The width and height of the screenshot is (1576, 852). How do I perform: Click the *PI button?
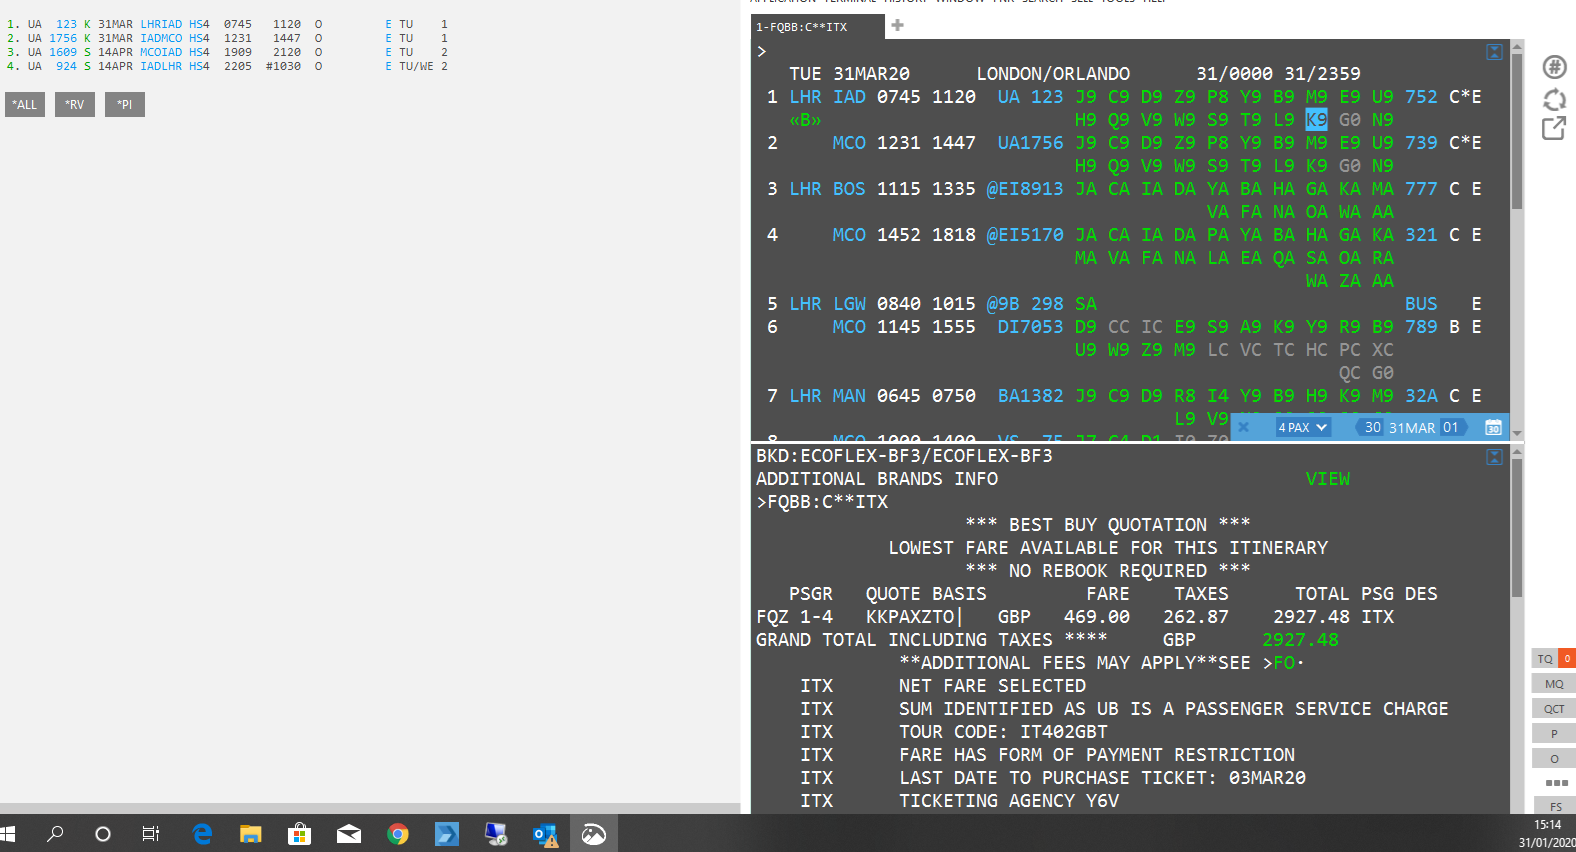pos(125,104)
